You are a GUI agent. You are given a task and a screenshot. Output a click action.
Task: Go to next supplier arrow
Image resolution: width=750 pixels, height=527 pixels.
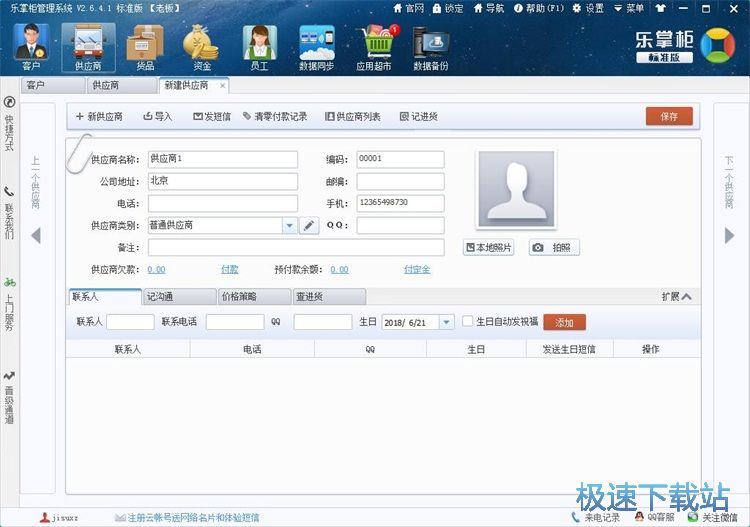coord(729,235)
